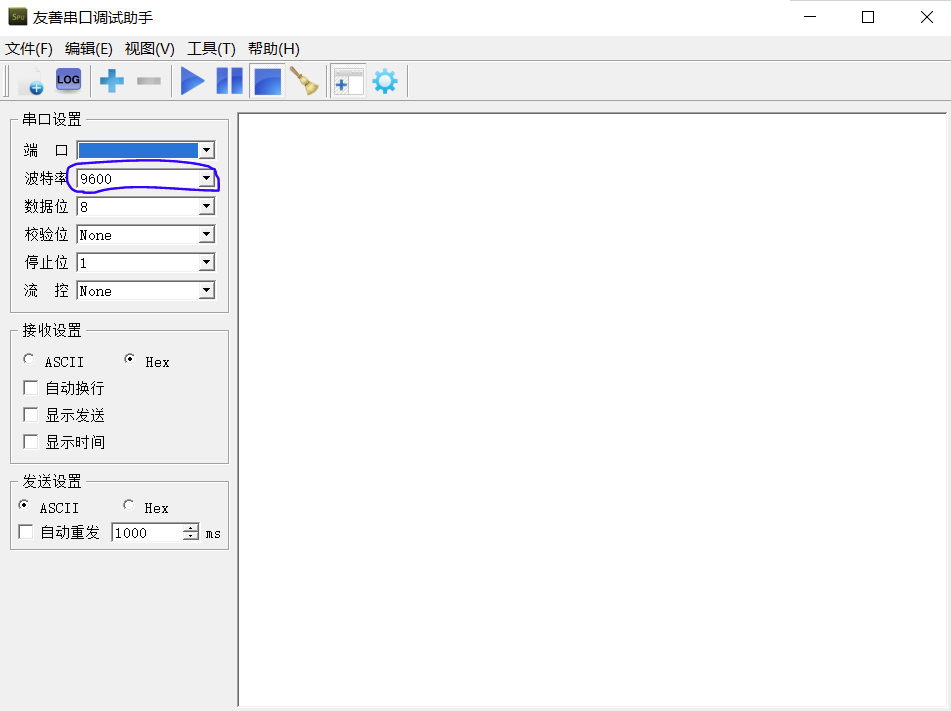Click the Pause icon in toolbar
Viewport: 951px width, 711px height.
coord(229,81)
